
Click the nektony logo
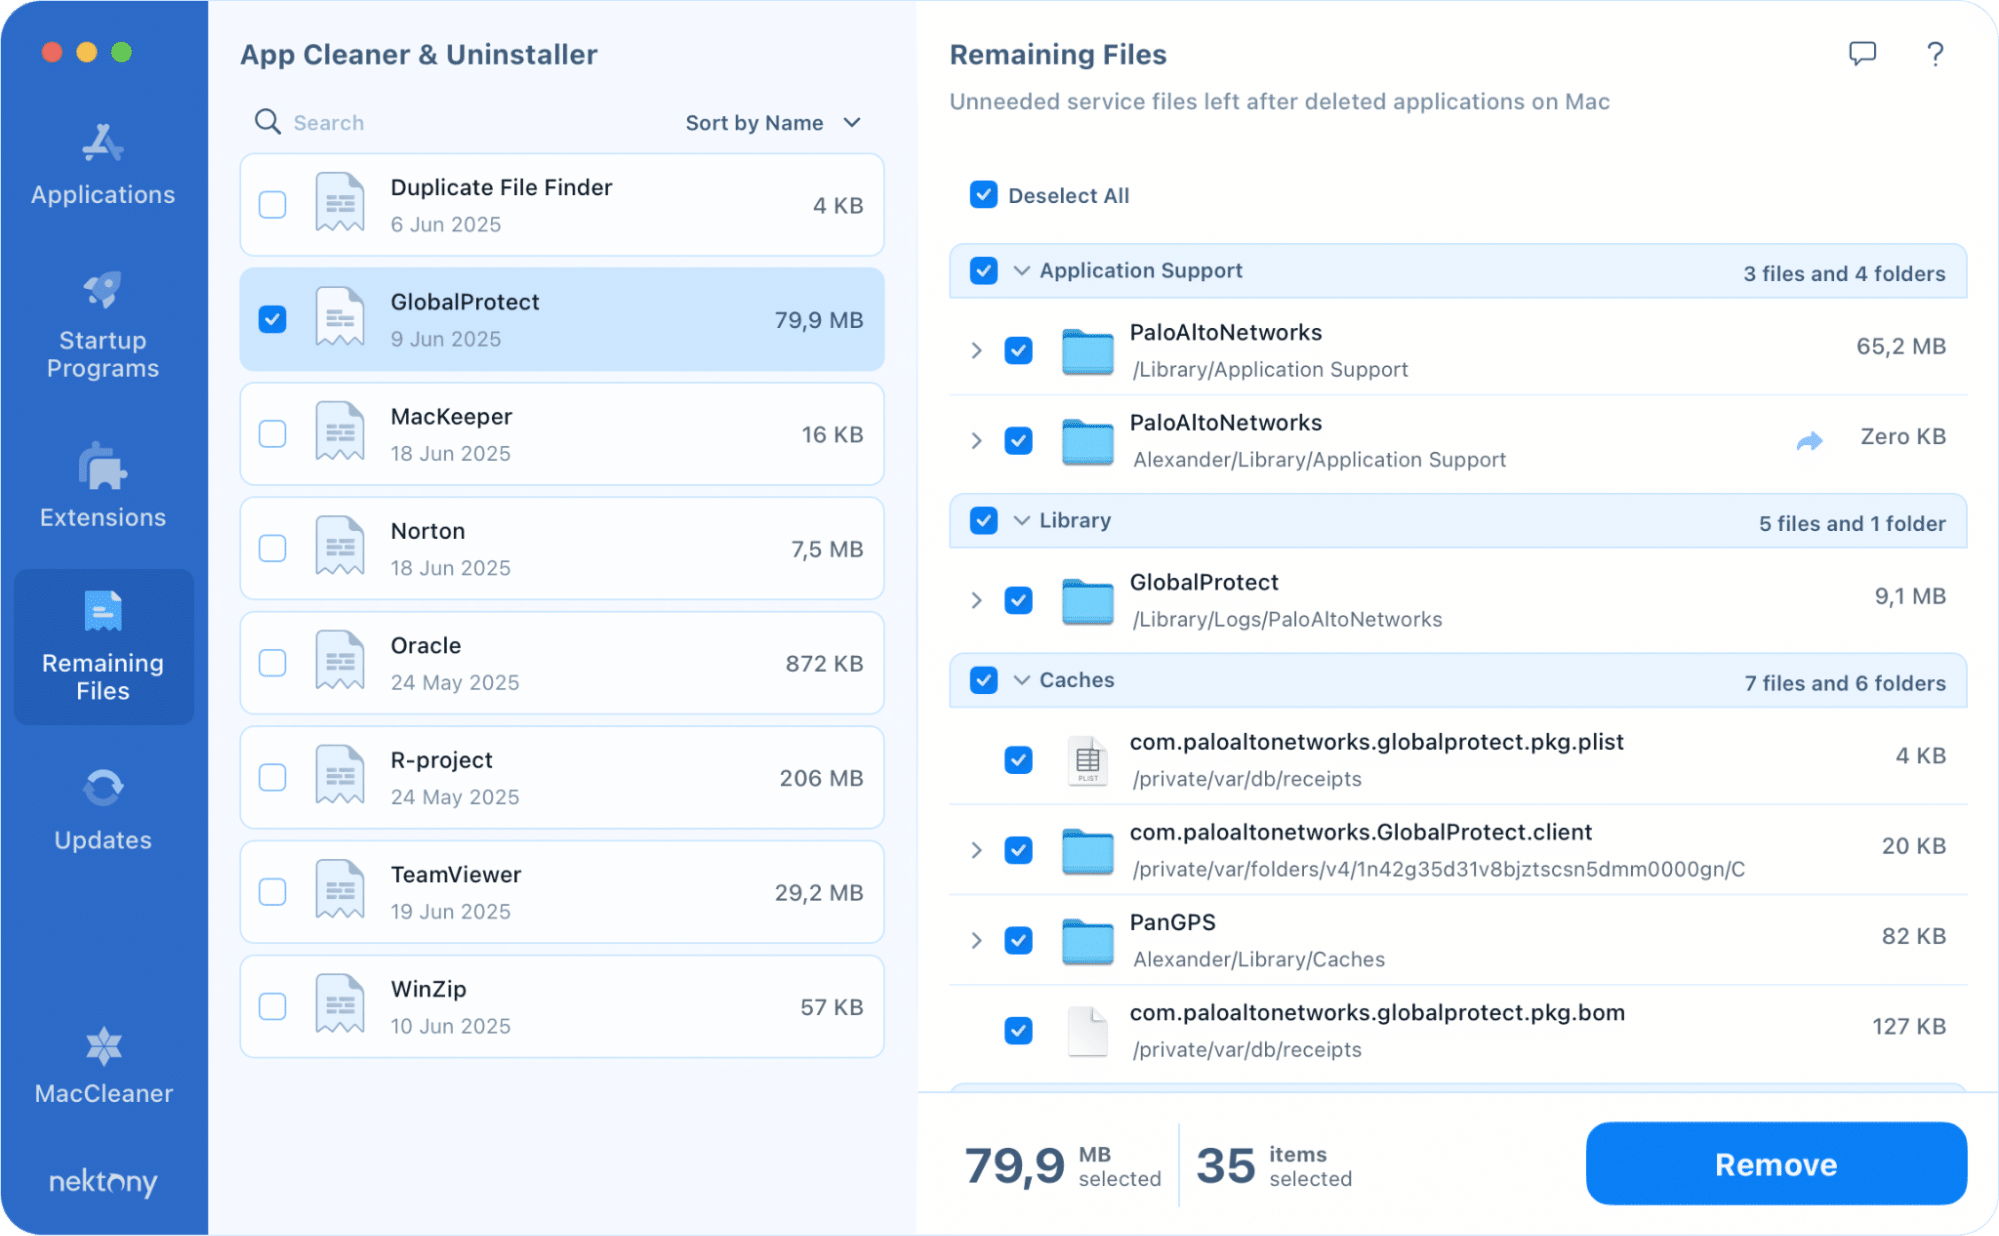tap(101, 1183)
